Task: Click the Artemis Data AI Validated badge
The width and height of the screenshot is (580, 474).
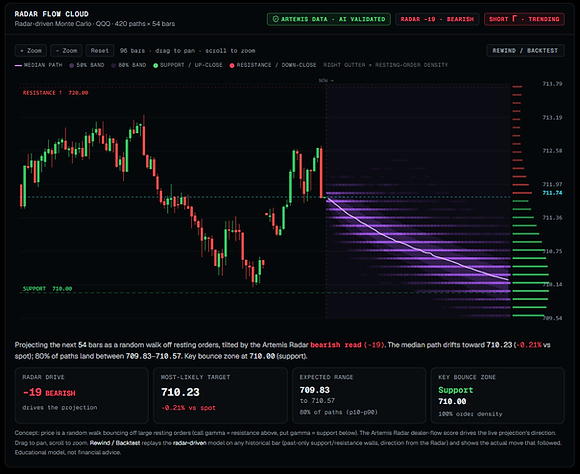Action: click(328, 19)
